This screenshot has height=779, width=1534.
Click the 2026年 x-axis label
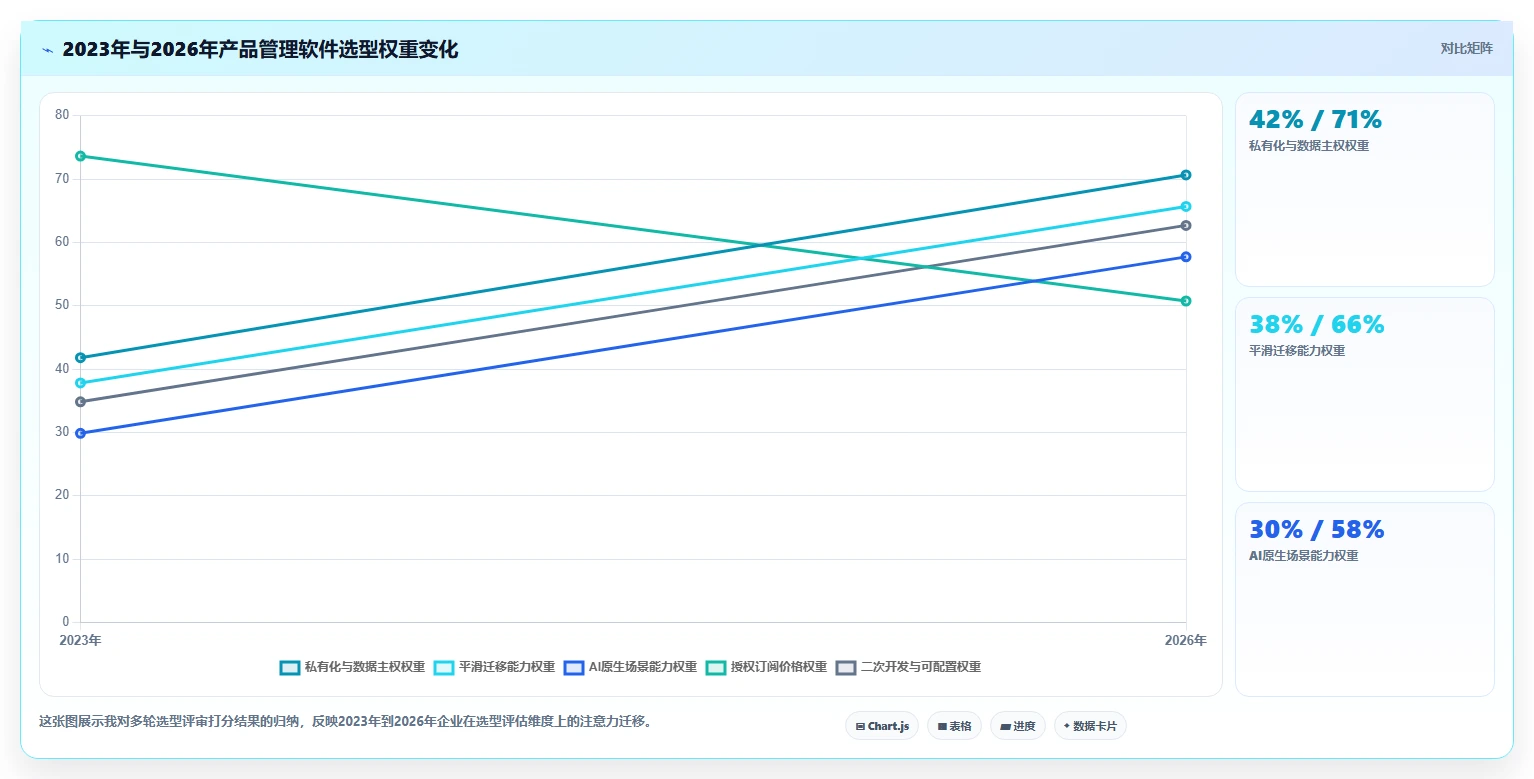(x=1186, y=640)
